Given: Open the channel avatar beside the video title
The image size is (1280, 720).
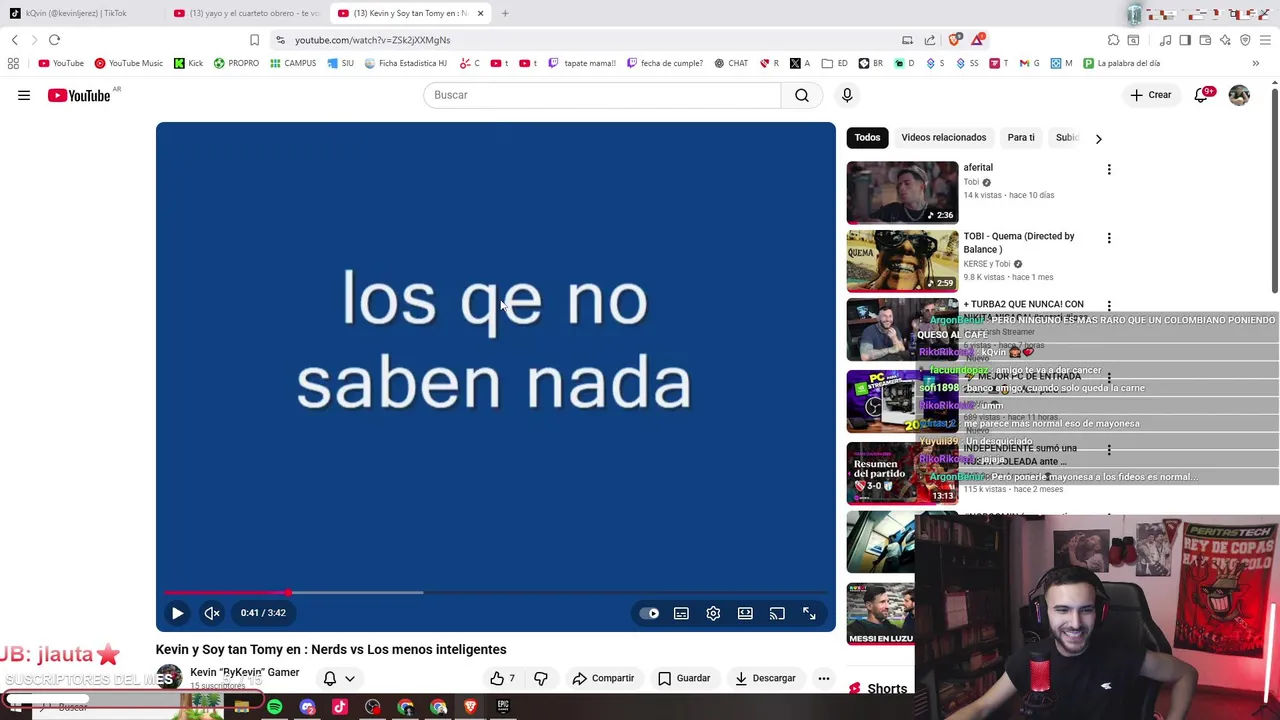Looking at the screenshot, I should tap(169, 677).
